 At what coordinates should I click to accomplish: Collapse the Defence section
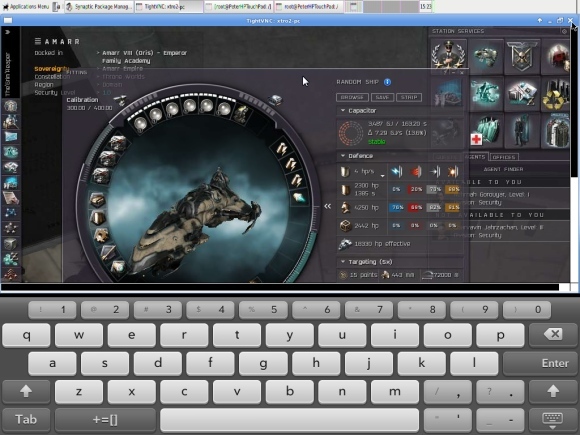(343, 156)
